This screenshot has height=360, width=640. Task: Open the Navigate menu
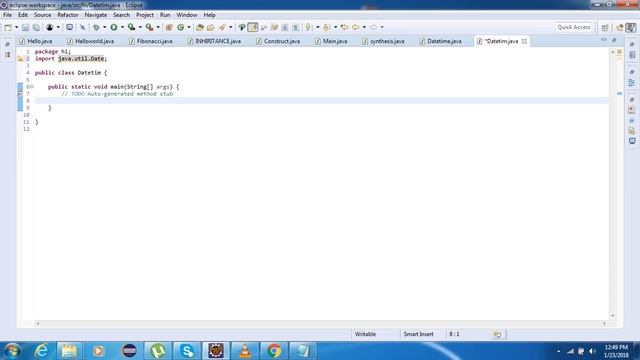(x=96, y=15)
